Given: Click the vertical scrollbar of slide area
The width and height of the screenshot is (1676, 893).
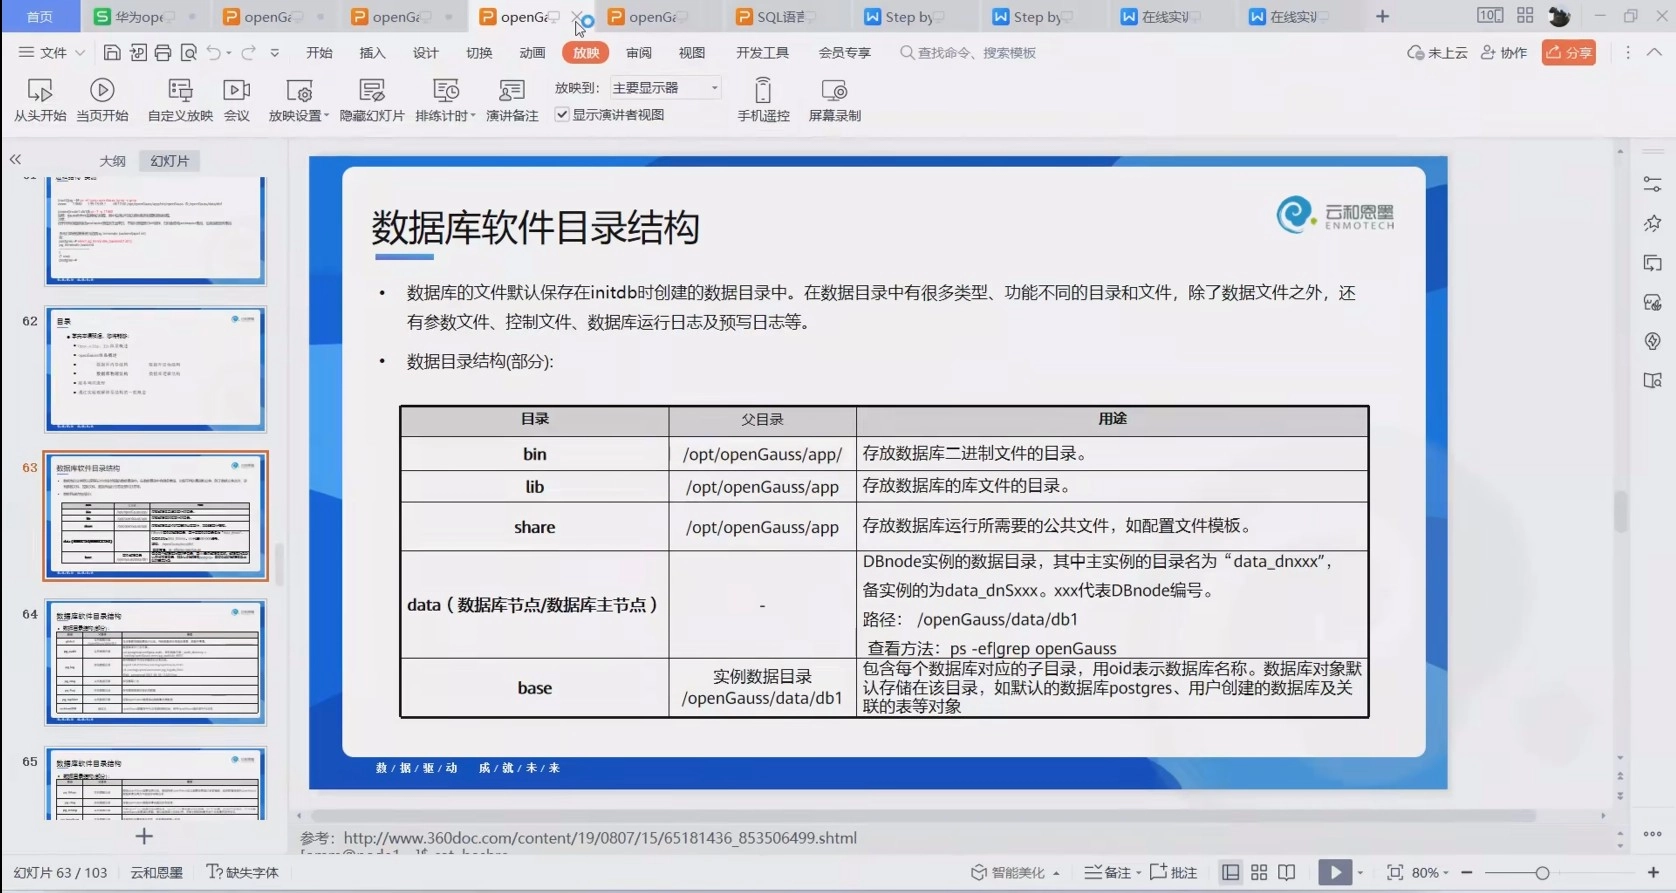Looking at the screenshot, I should click(1620, 510).
